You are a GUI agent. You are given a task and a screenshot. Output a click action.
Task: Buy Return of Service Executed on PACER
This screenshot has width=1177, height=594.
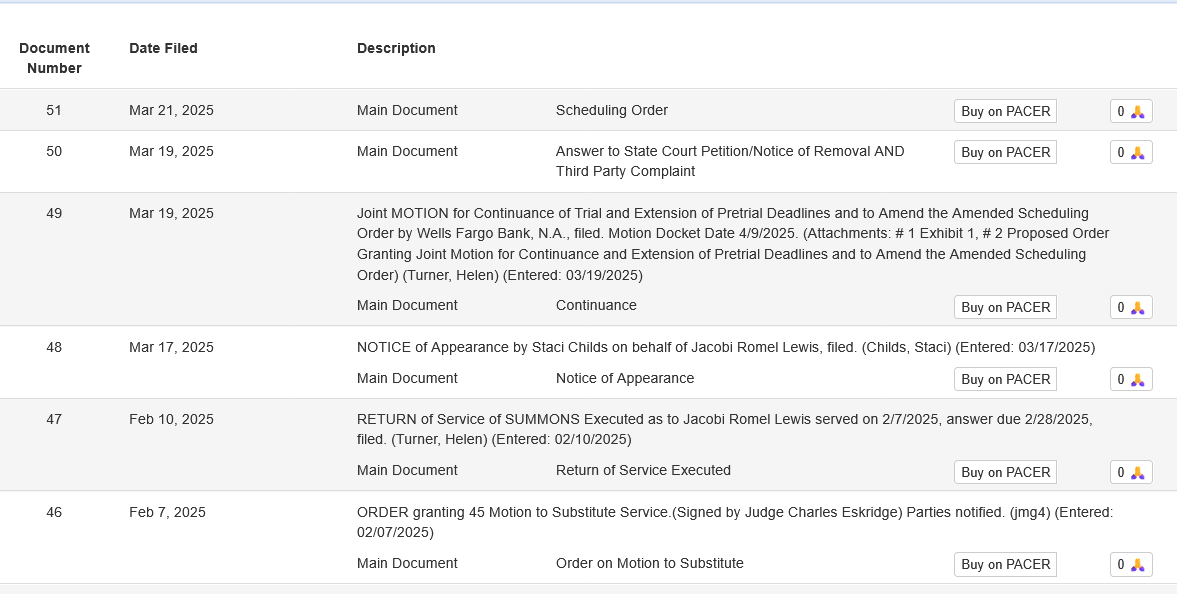(1005, 472)
